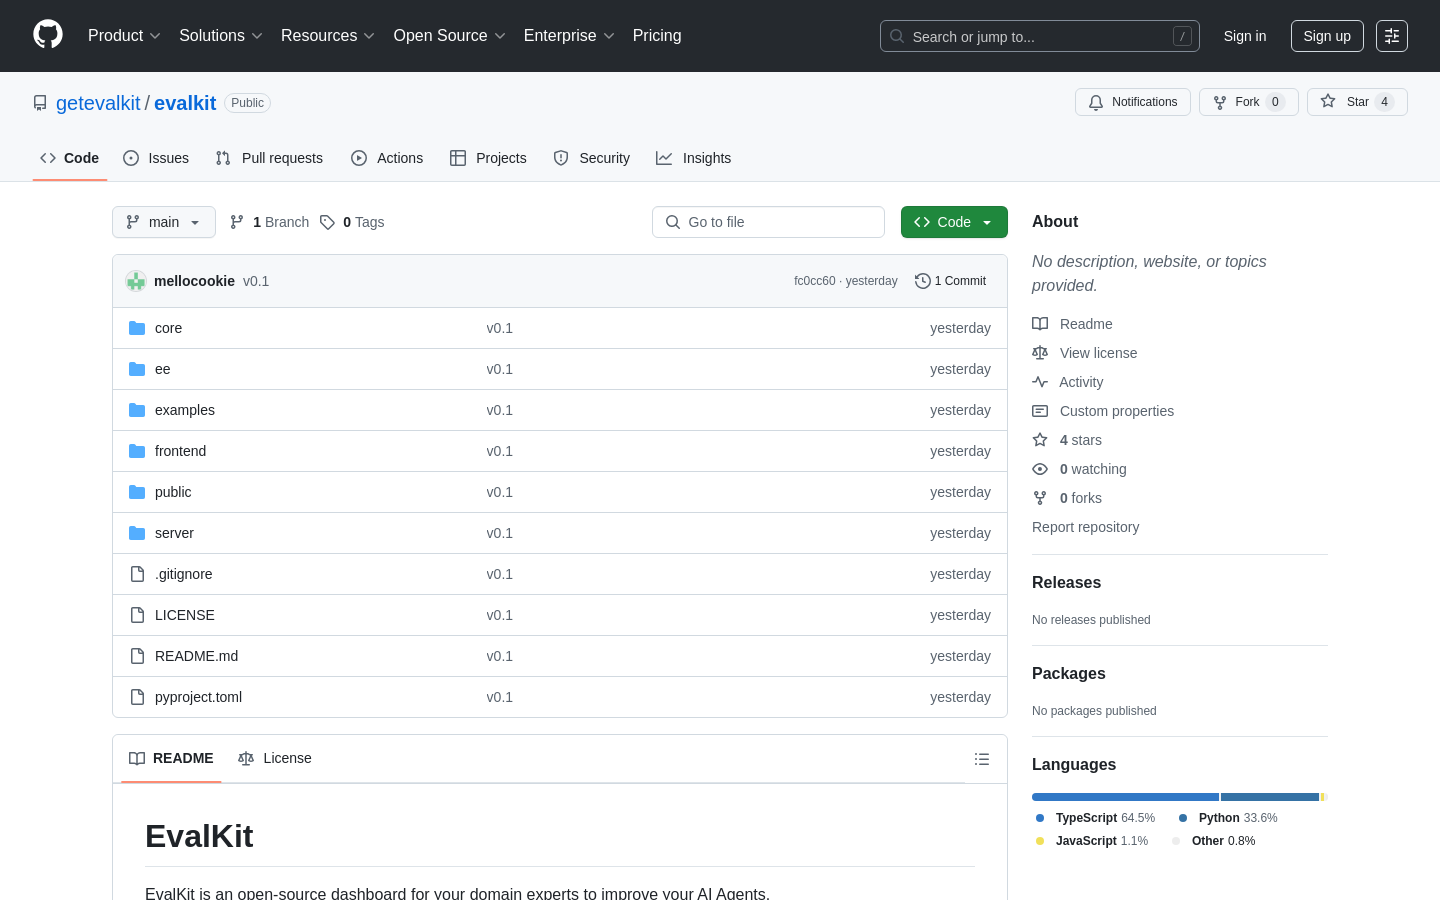Screen dimensions: 1440x900
Task: Click the server folder icon
Action: pyautogui.click(x=137, y=533)
